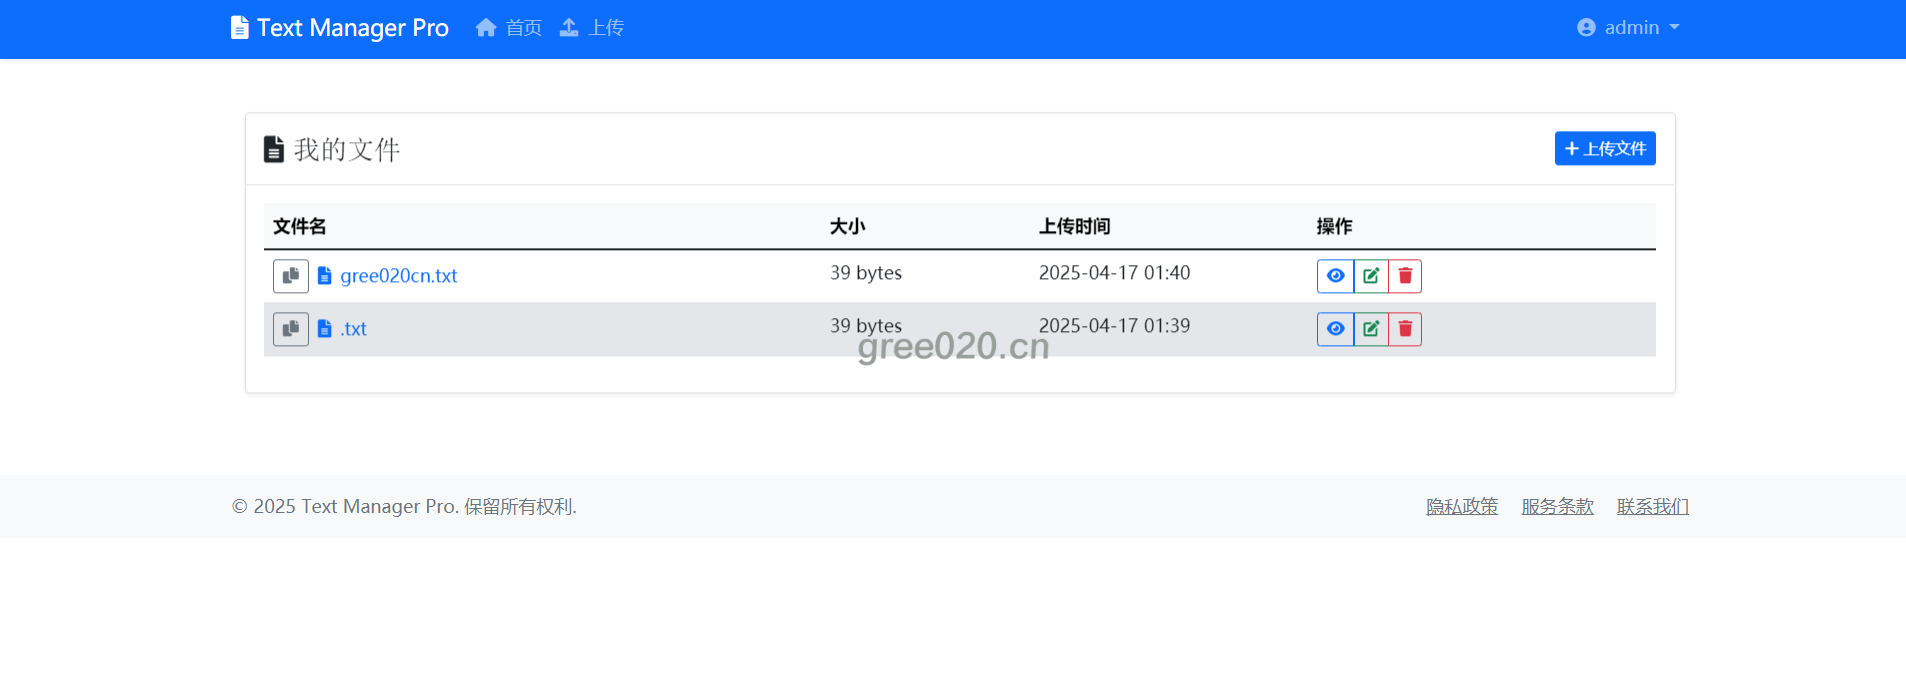
Task: Click the Text Manager Pro logo
Action: pyautogui.click(x=340, y=28)
